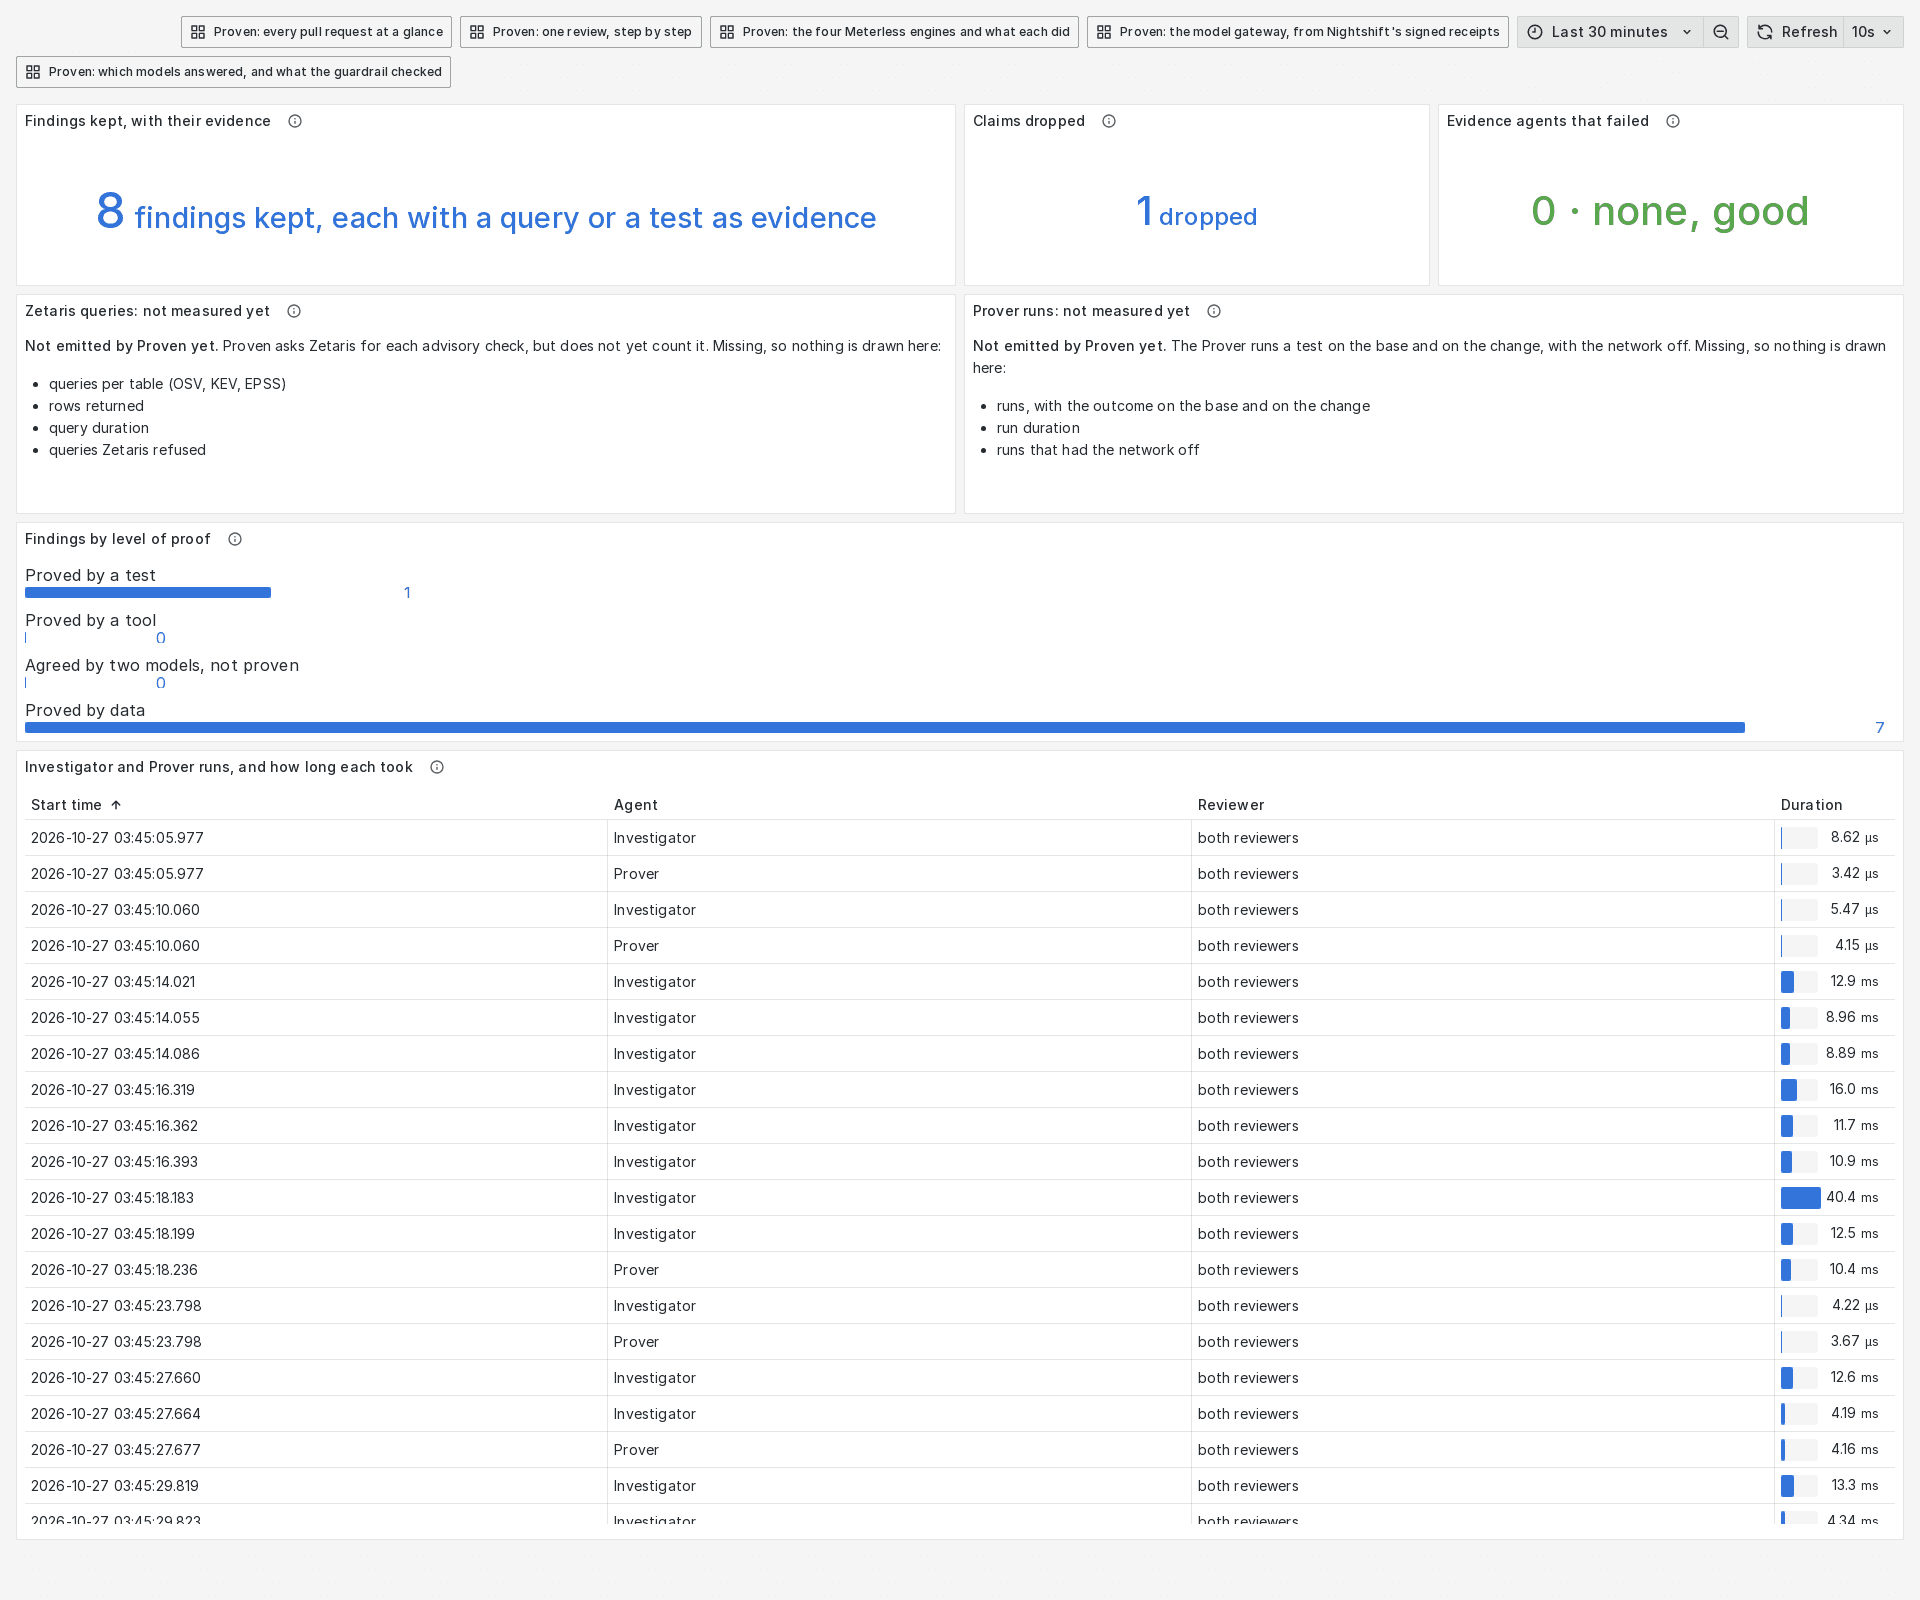Click info icon beside Findings by level of proof
The height and width of the screenshot is (1600, 1920).
pos(235,539)
